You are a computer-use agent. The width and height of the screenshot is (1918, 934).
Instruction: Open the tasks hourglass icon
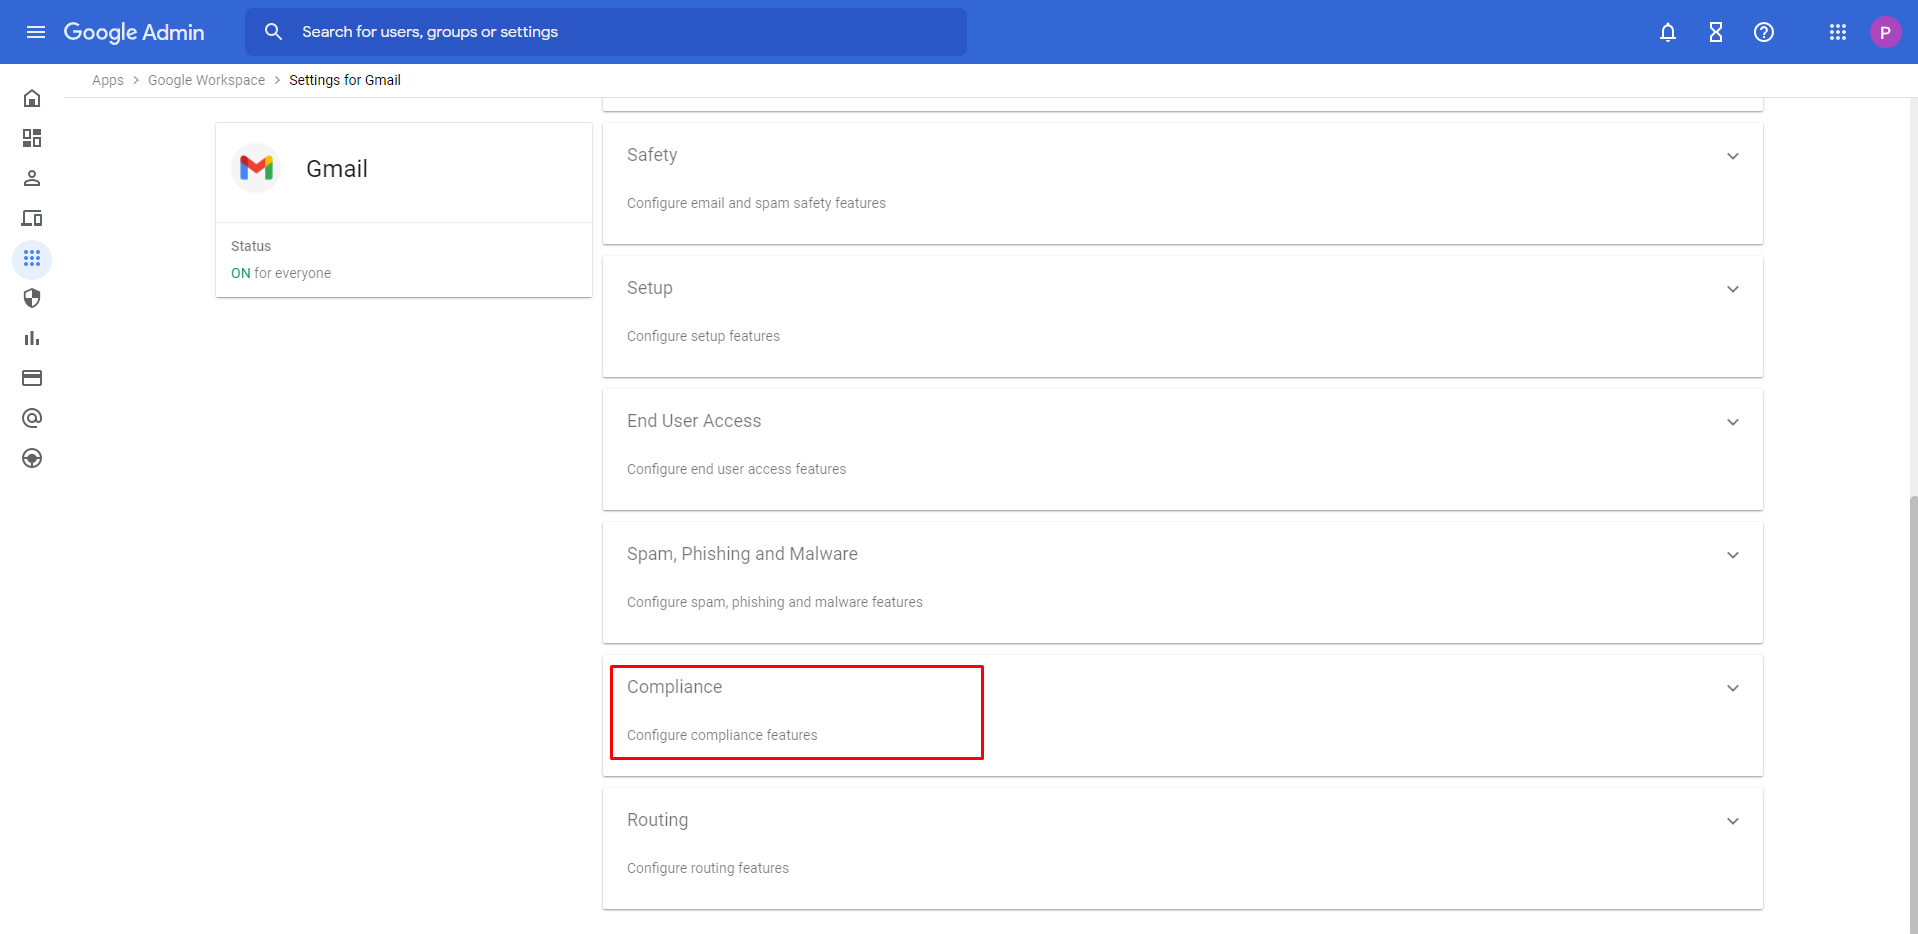(1716, 32)
